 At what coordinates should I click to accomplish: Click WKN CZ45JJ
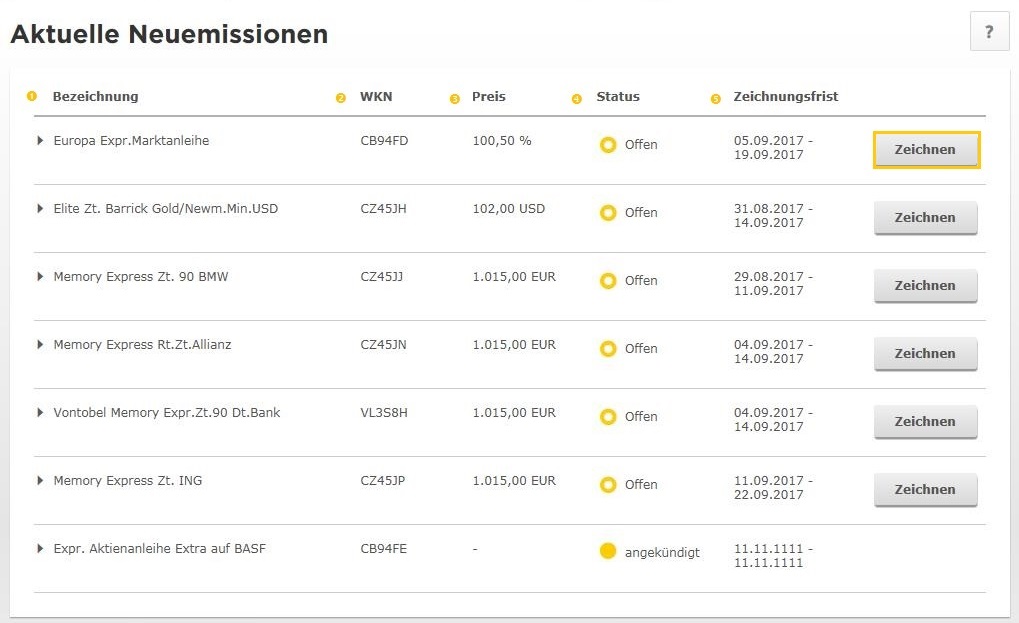pos(381,277)
